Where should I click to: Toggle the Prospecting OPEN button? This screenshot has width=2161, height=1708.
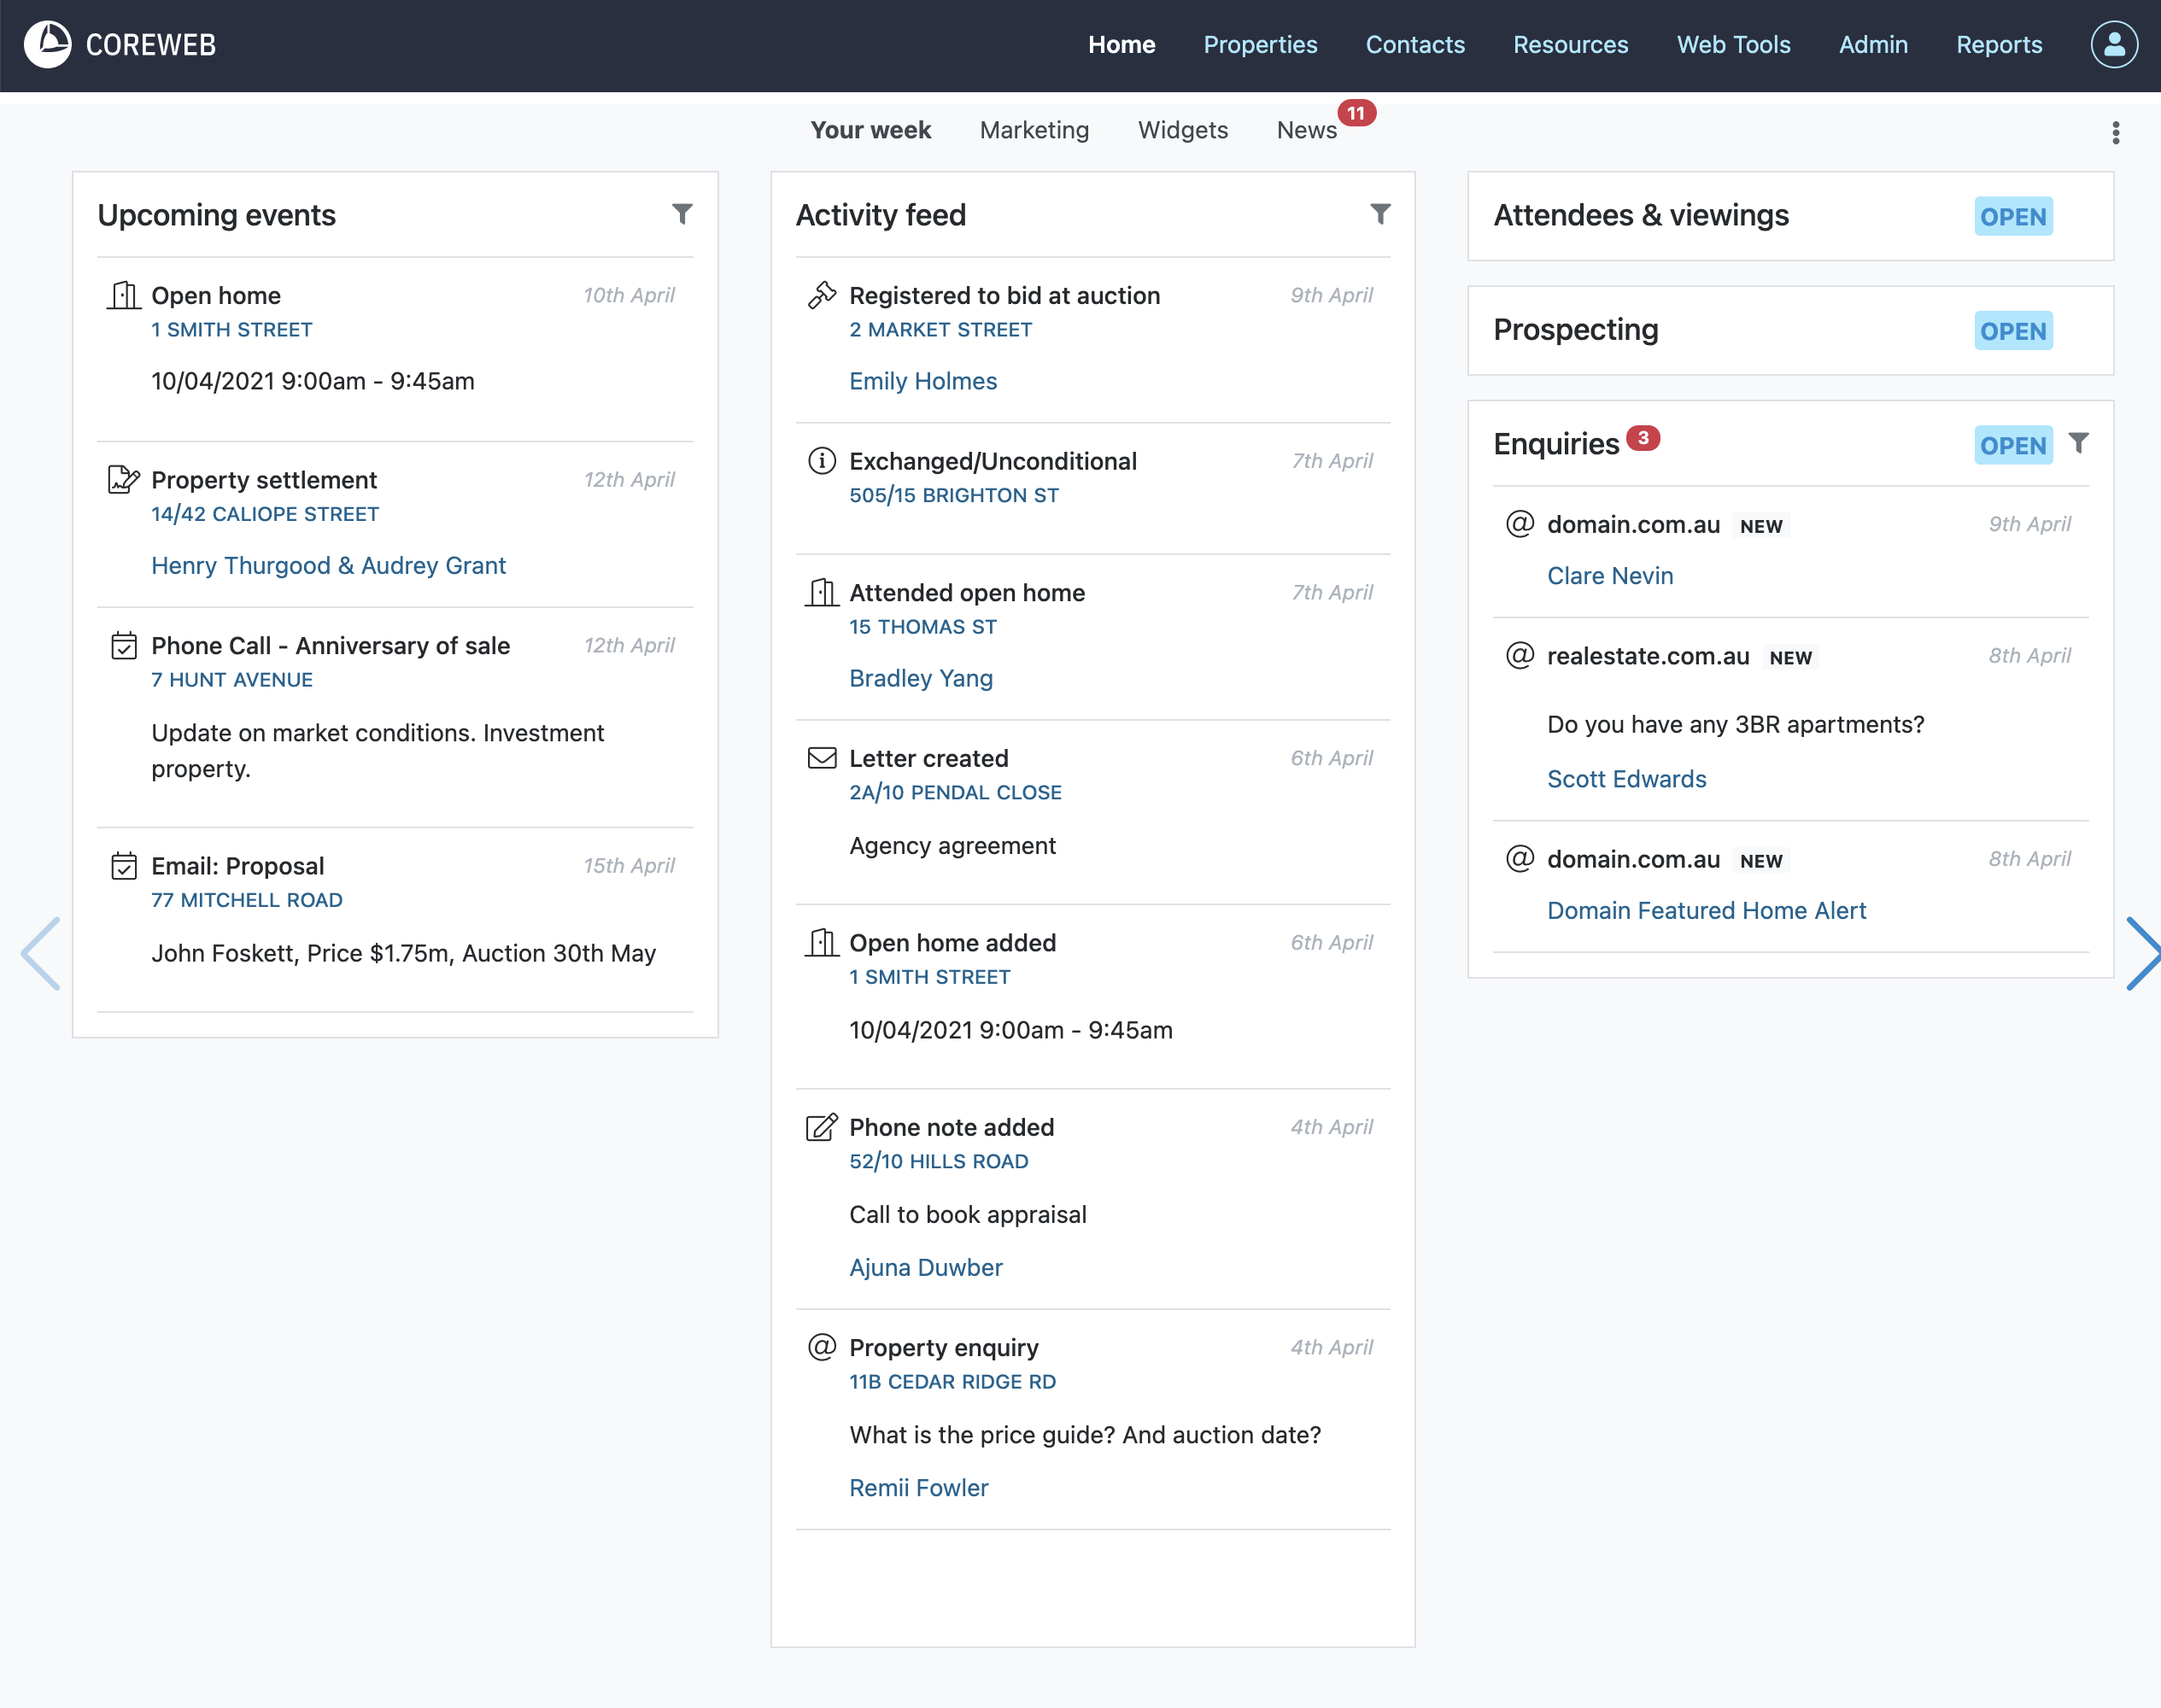pyautogui.click(x=2012, y=331)
